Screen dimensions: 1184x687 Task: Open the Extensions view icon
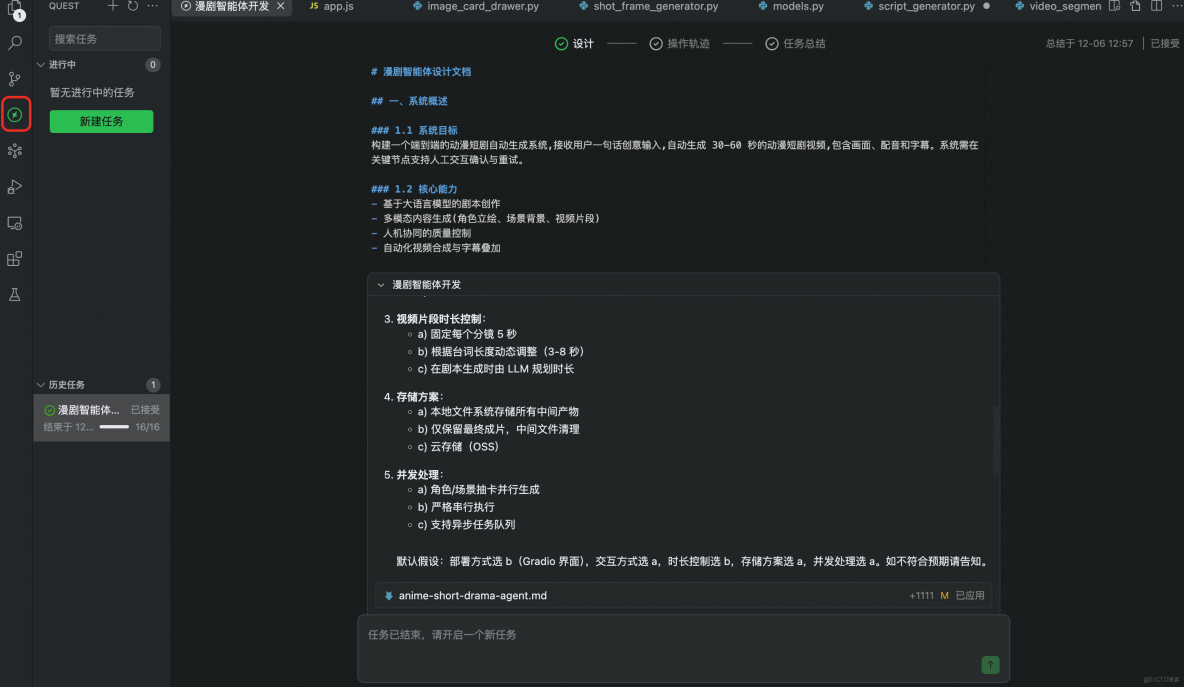tap(14, 259)
